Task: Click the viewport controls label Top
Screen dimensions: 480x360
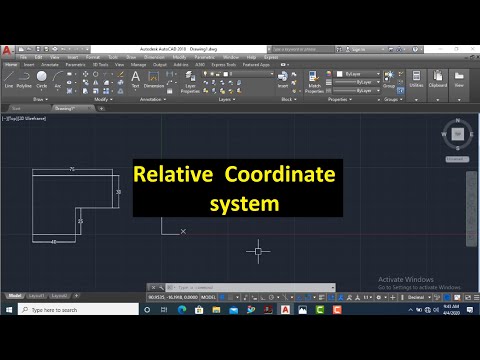Action: (12, 118)
